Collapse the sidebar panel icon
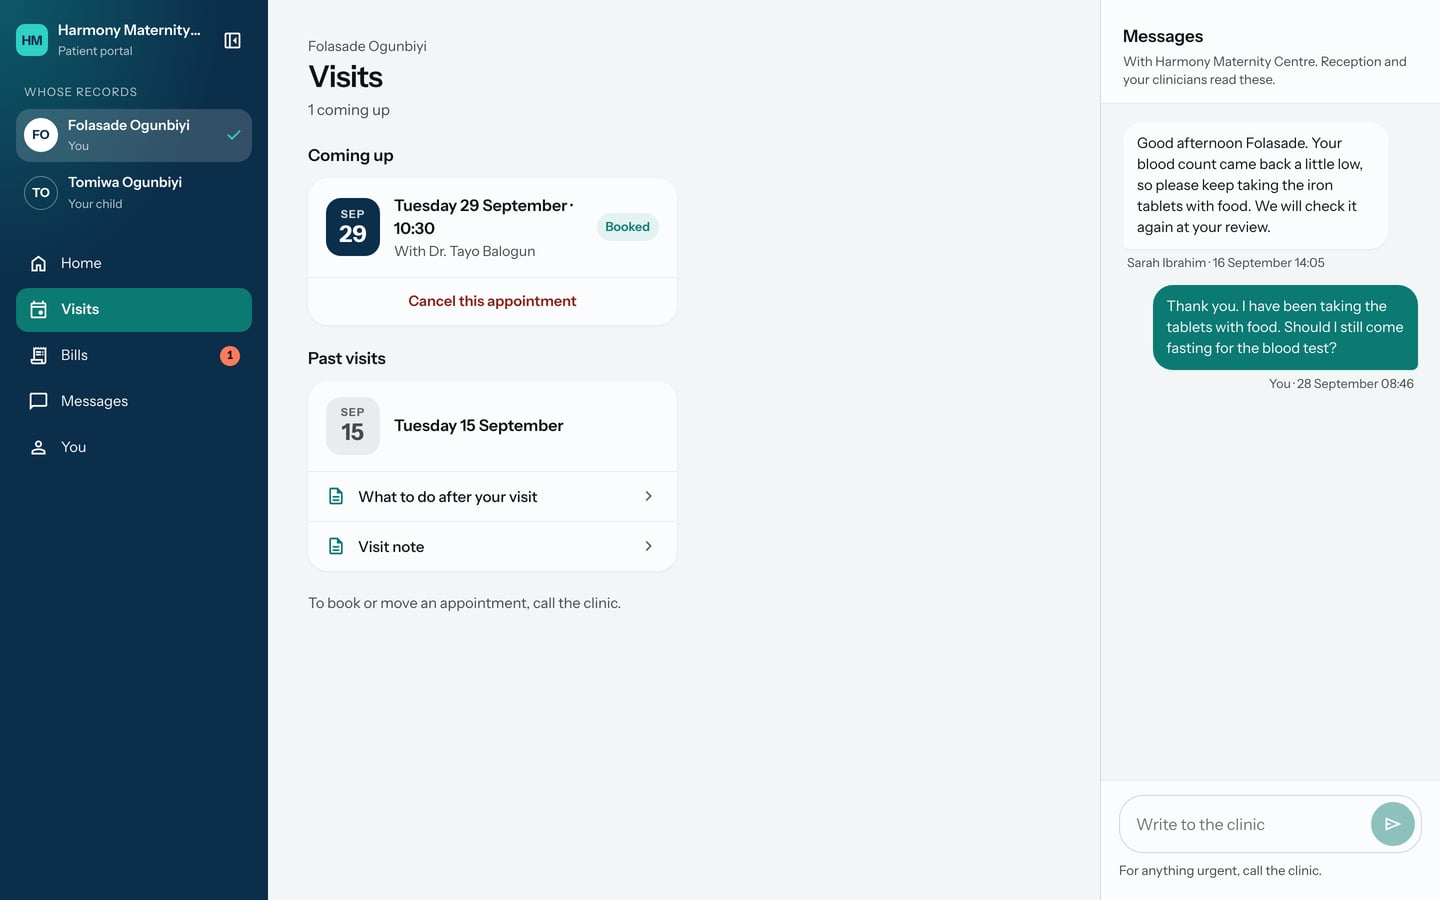The image size is (1440, 900). point(232,40)
